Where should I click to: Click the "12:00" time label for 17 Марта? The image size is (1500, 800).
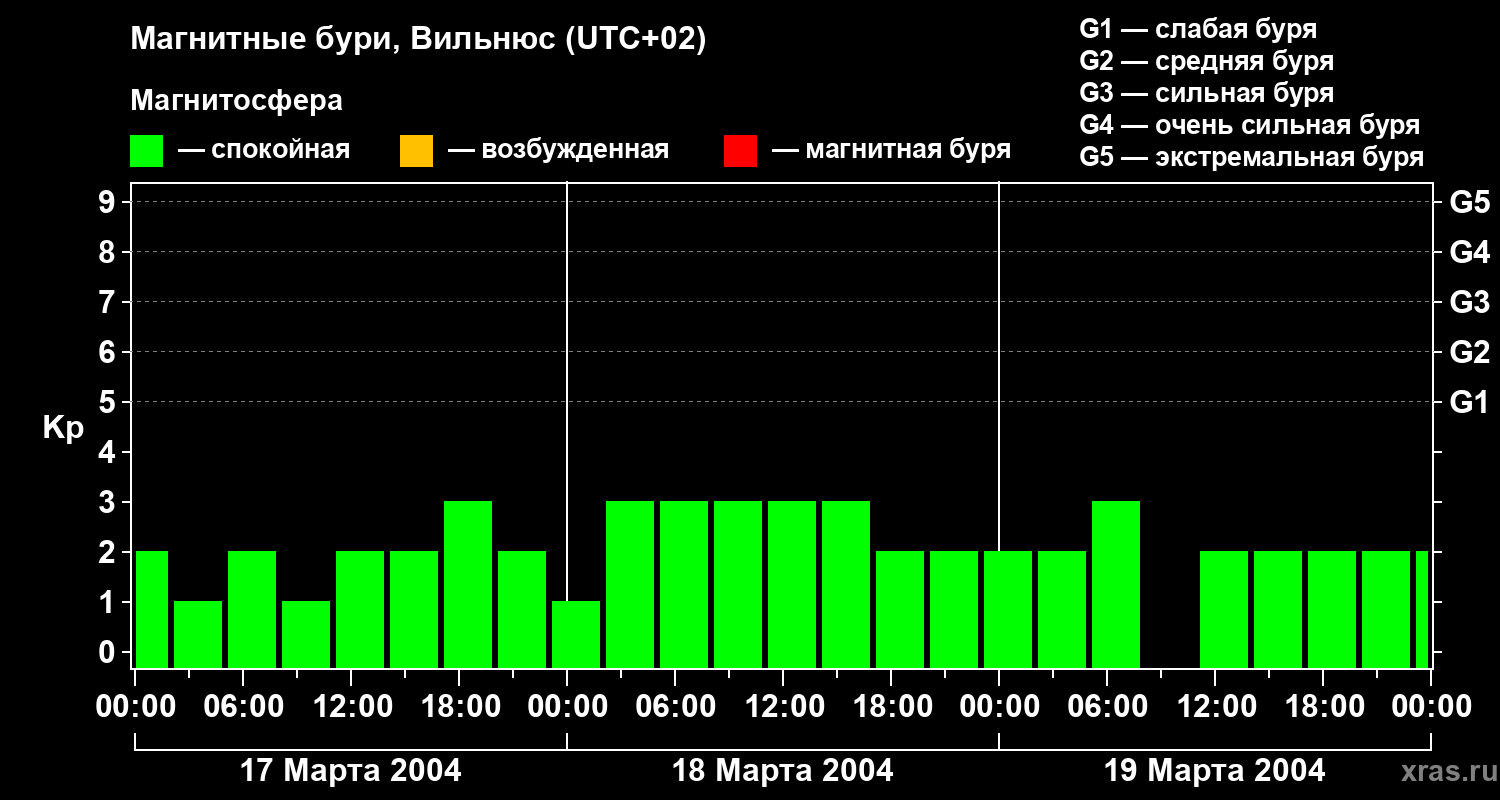click(351, 706)
